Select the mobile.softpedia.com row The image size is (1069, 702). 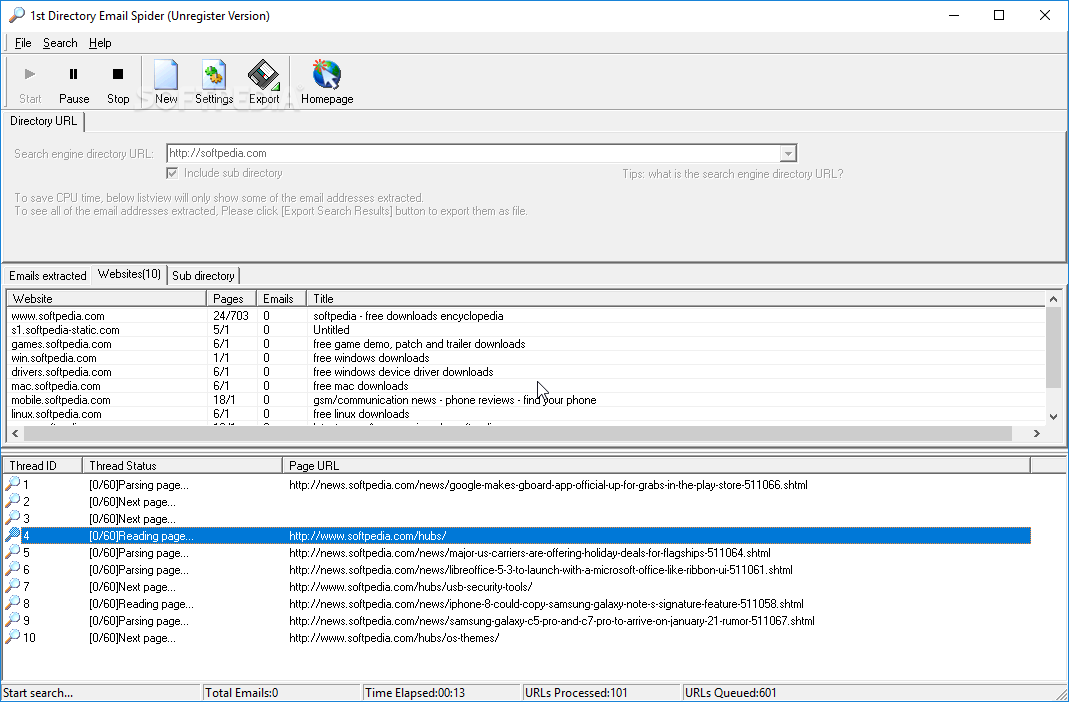pos(526,400)
